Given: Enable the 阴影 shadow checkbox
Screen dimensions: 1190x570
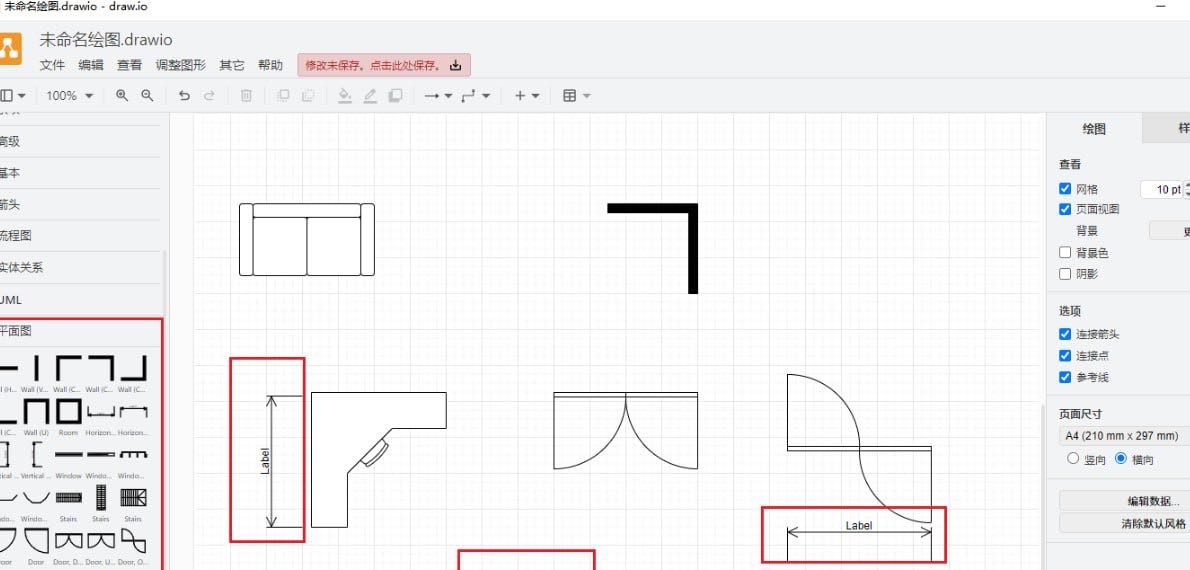Looking at the screenshot, I should 1065,274.
